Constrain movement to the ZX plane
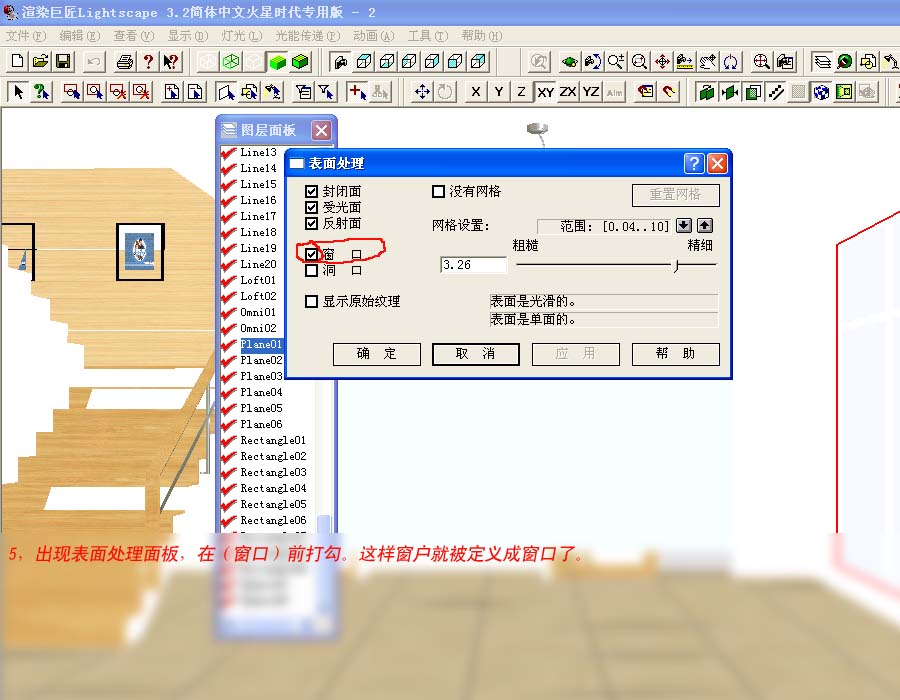 click(568, 91)
